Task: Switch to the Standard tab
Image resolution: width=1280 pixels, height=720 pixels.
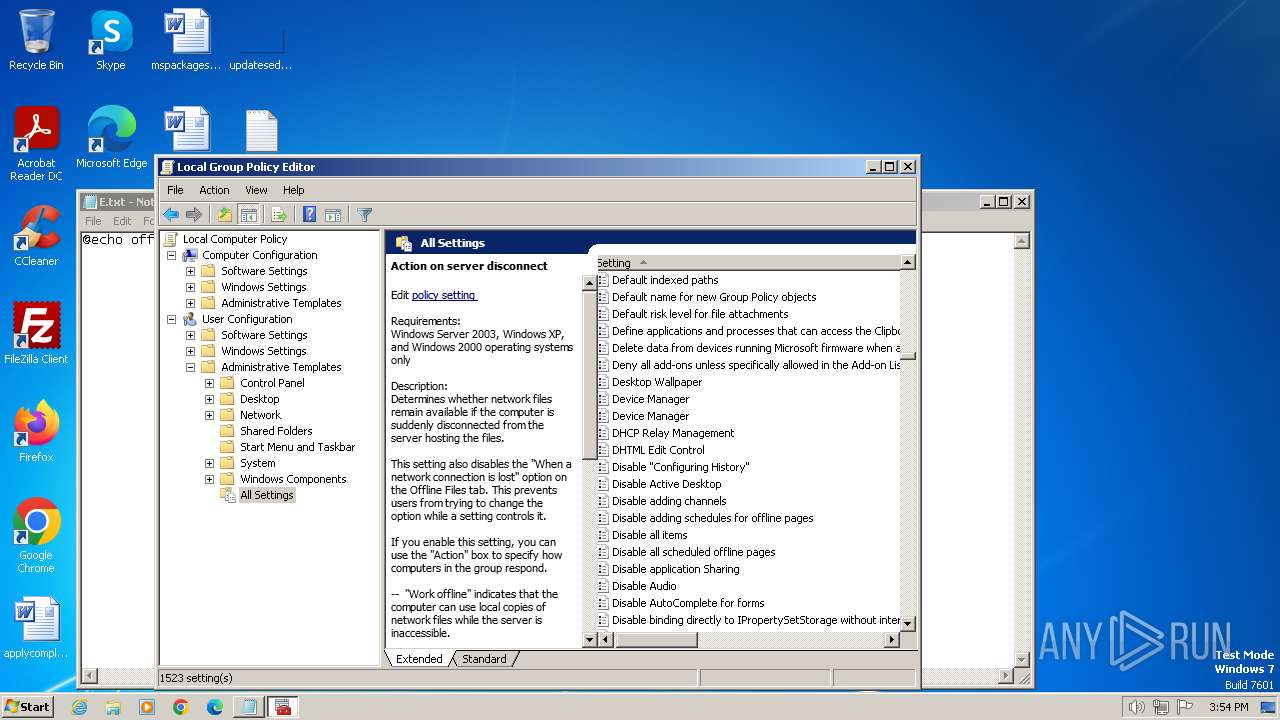Action: coord(484,659)
